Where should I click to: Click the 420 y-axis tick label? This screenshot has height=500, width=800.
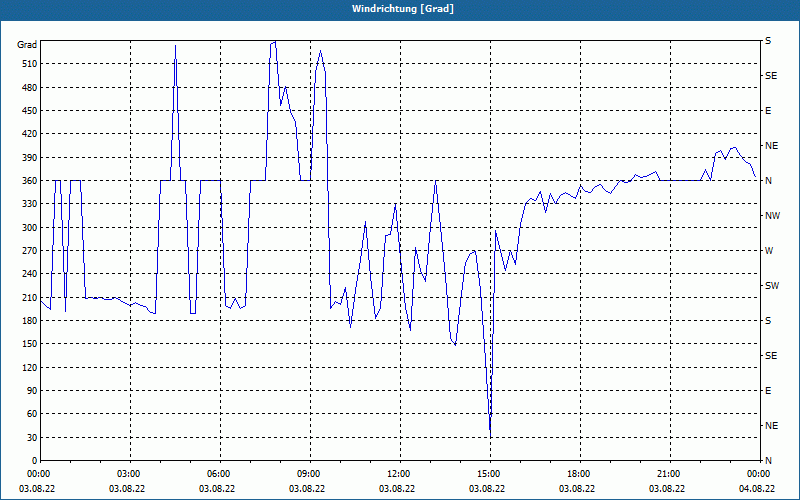[x=29, y=134]
